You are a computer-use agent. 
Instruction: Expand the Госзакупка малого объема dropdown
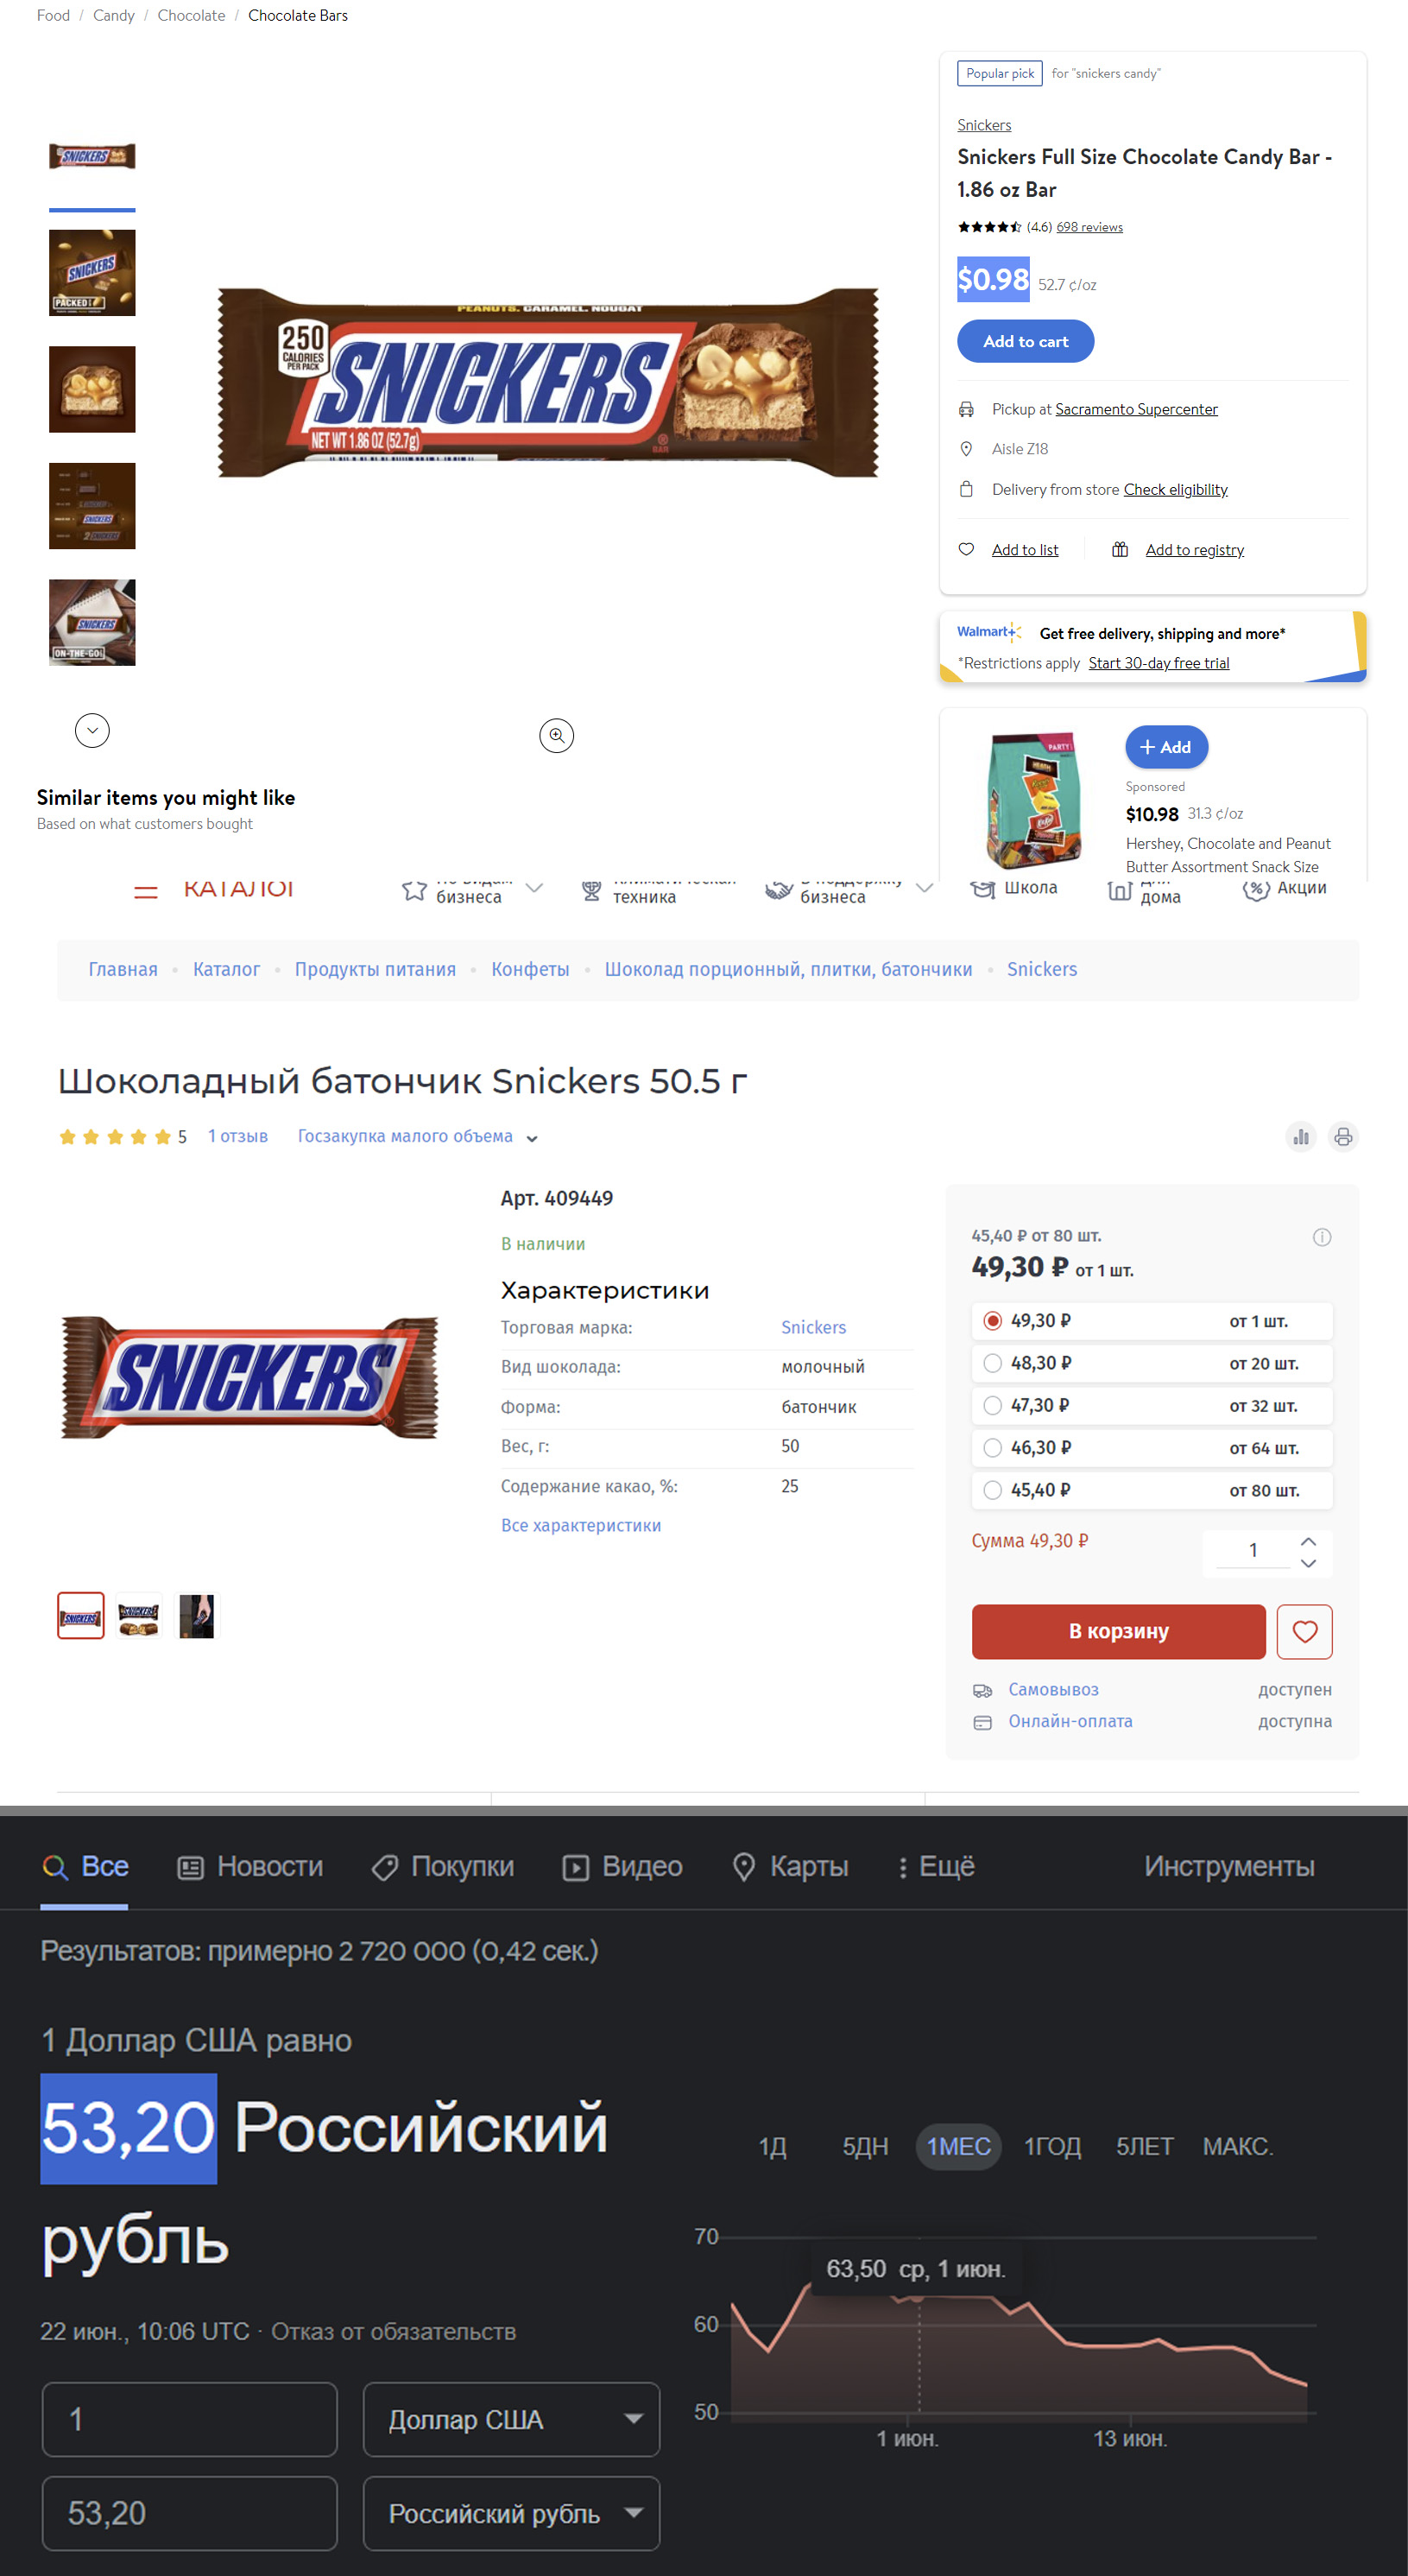tap(418, 1137)
